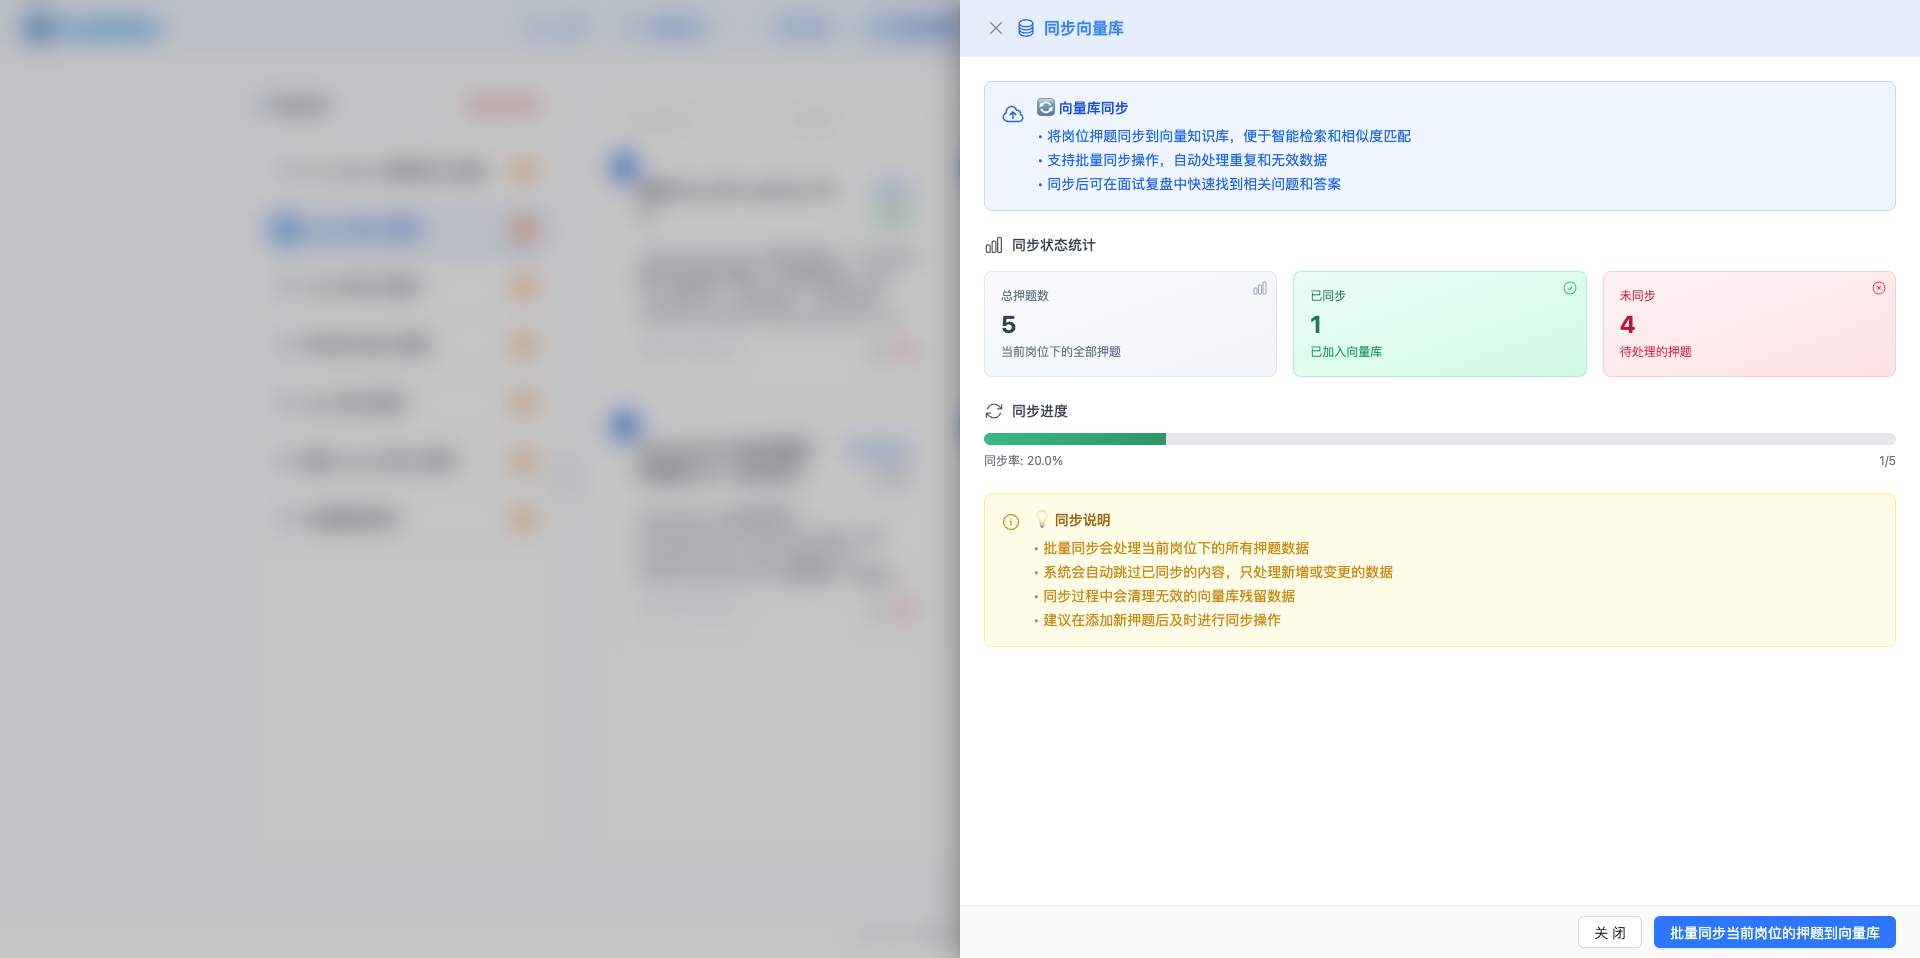
Task: Click the refresh icon beside 同步进度
Action: pos(993,411)
